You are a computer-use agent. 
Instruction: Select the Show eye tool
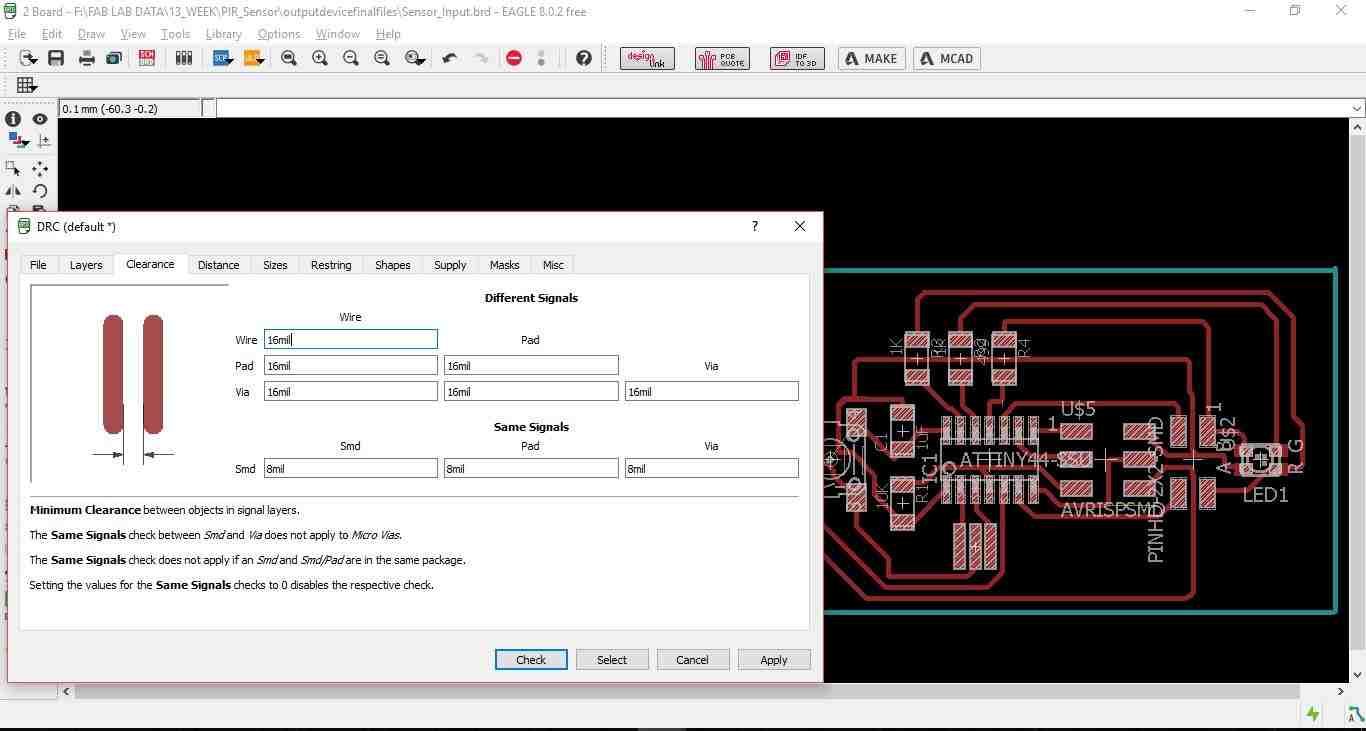pos(40,119)
